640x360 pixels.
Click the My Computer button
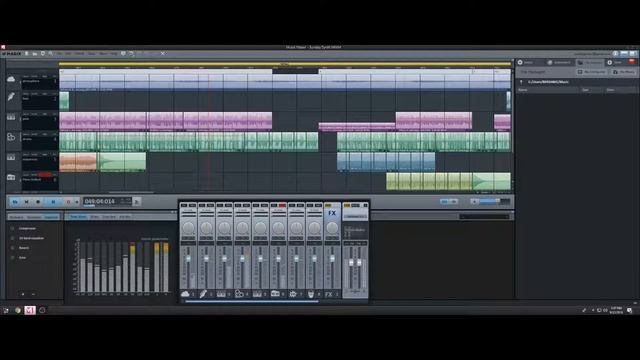[x=591, y=72]
